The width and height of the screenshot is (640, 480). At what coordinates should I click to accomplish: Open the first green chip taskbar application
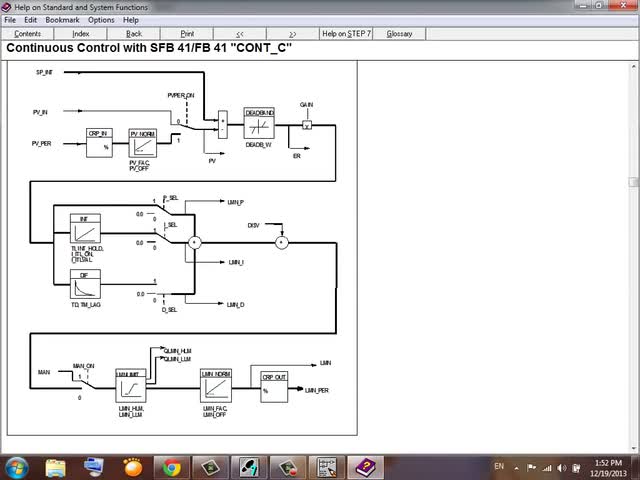(x=210, y=468)
